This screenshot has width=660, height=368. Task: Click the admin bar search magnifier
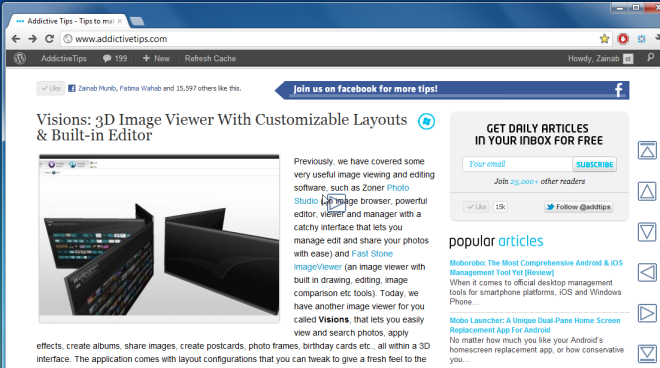coord(651,58)
